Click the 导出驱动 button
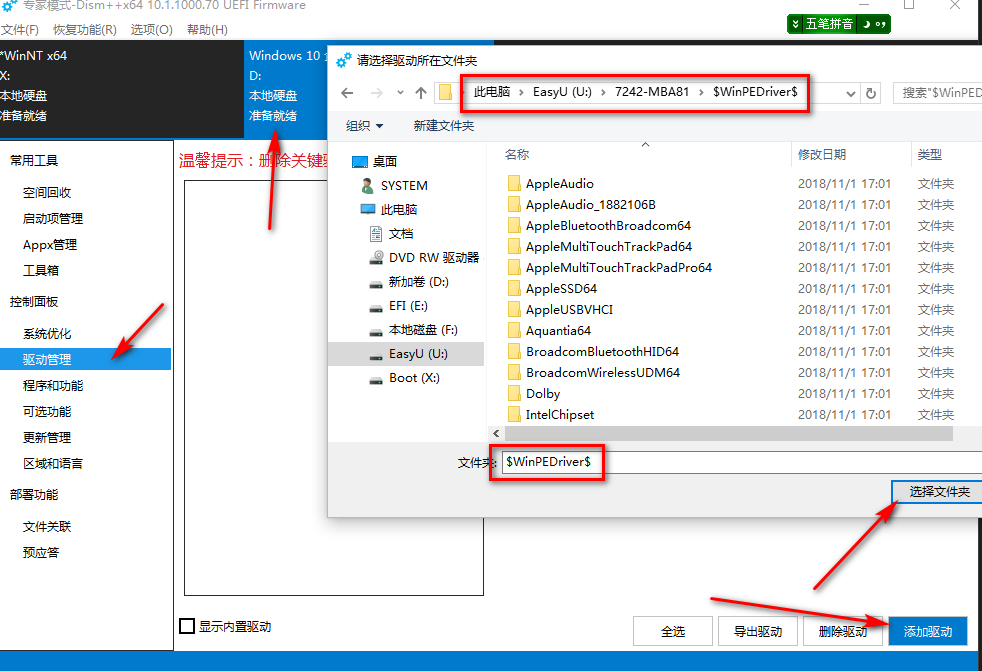 pos(757,631)
